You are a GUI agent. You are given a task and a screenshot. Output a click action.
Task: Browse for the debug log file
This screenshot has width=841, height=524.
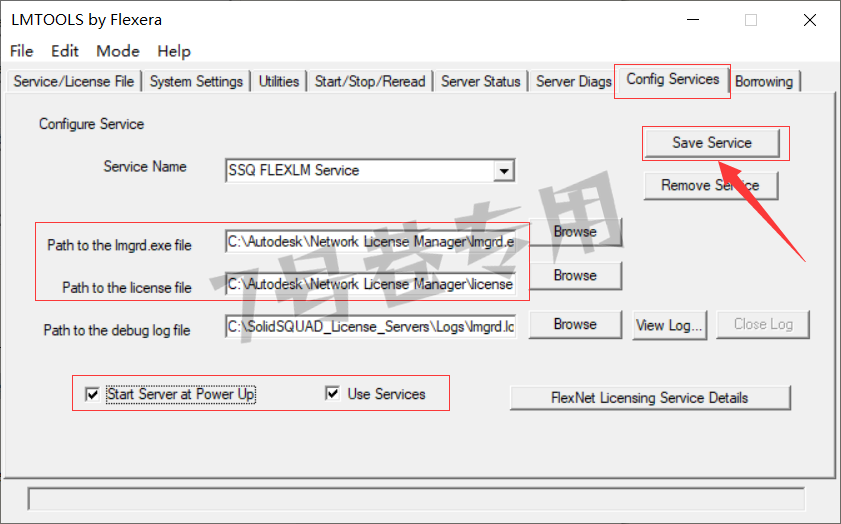(575, 324)
